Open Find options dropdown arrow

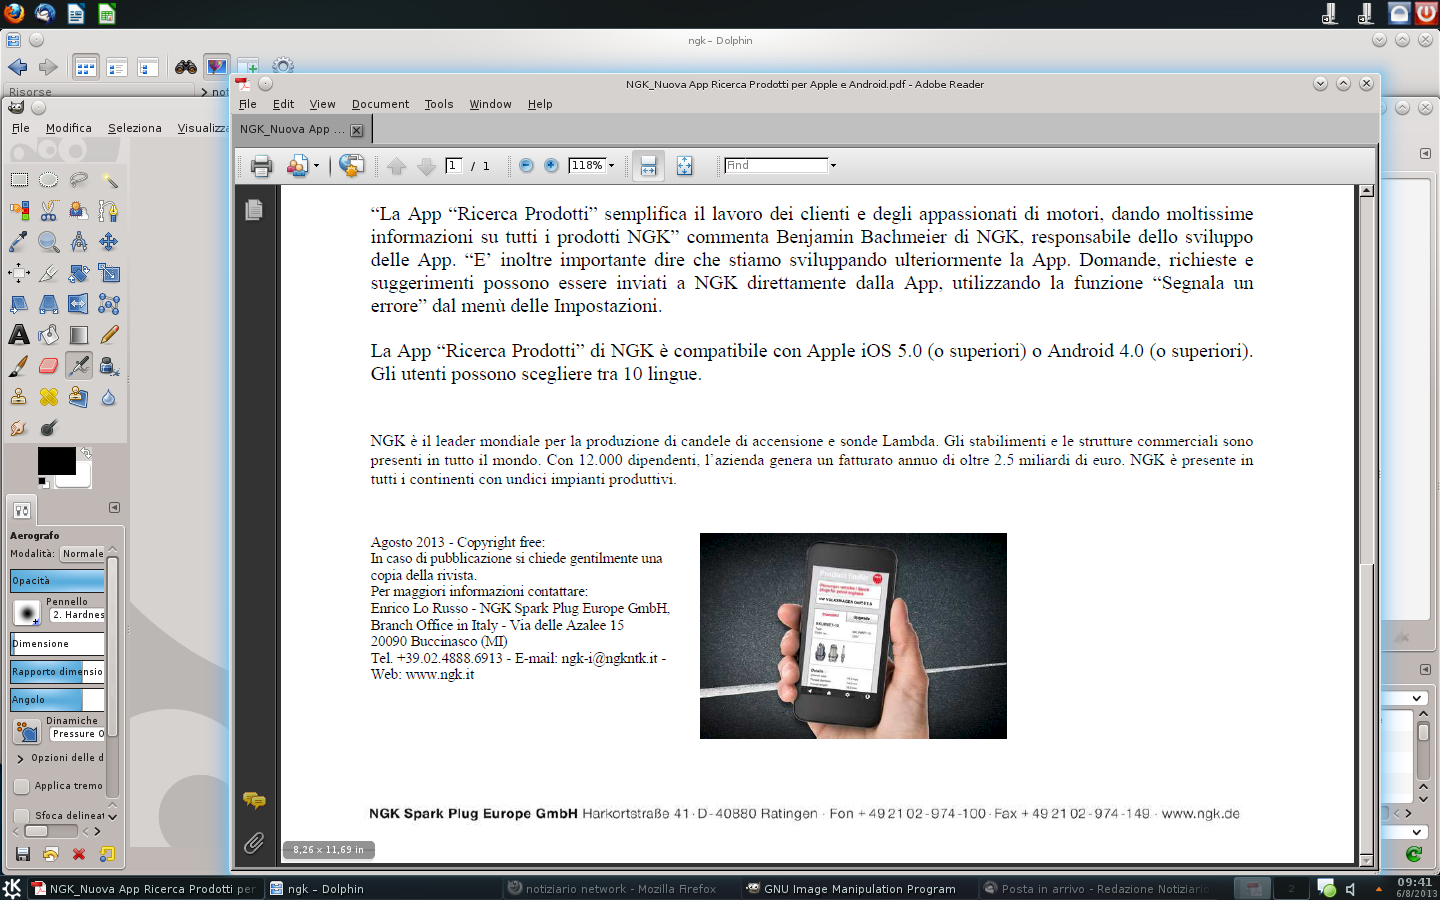(833, 166)
